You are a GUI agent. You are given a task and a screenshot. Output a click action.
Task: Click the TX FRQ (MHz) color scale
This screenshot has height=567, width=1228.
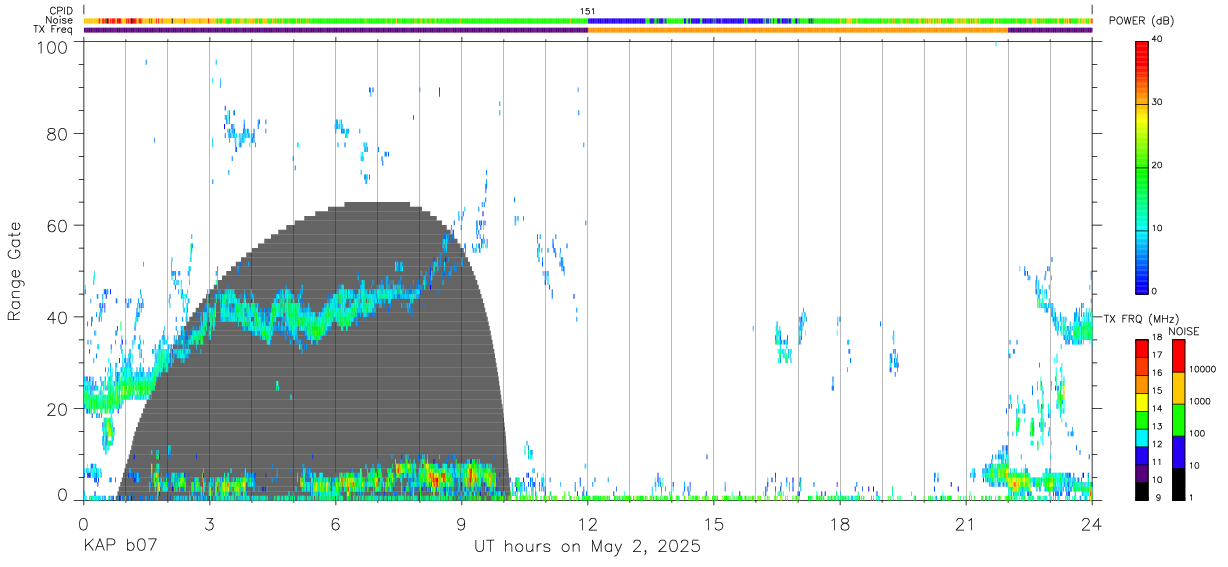tap(1142, 420)
